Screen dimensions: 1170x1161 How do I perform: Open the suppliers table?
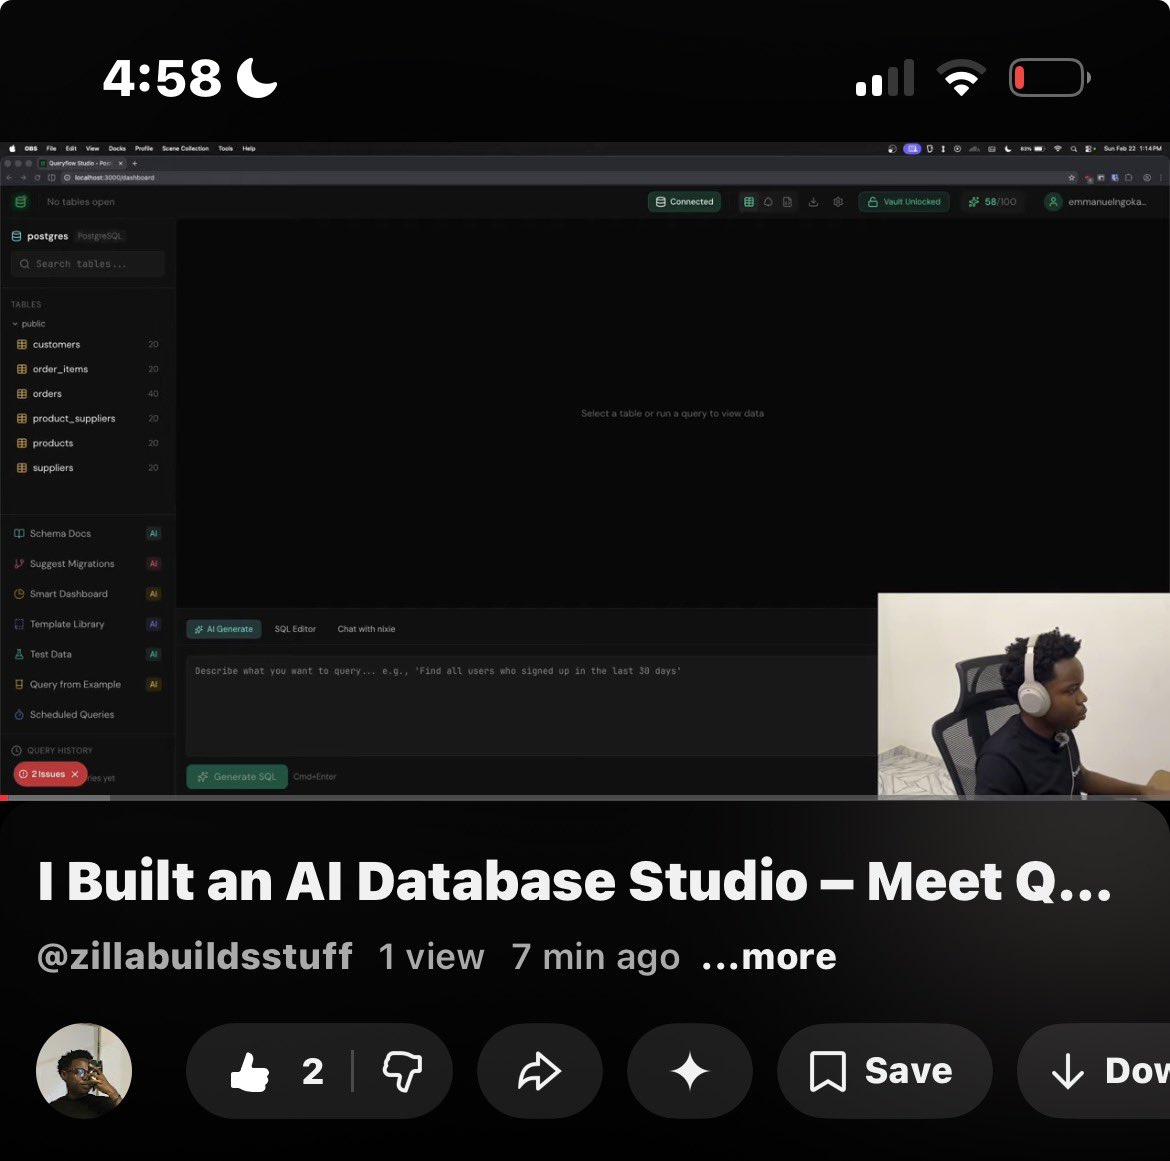click(88, 467)
